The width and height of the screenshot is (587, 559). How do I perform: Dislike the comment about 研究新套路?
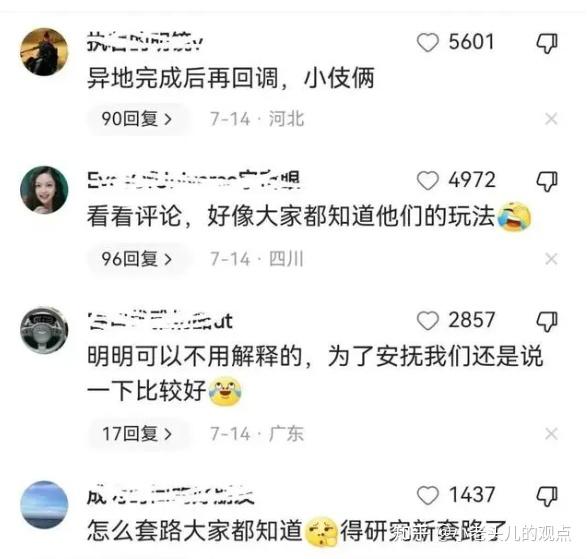[547, 496]
